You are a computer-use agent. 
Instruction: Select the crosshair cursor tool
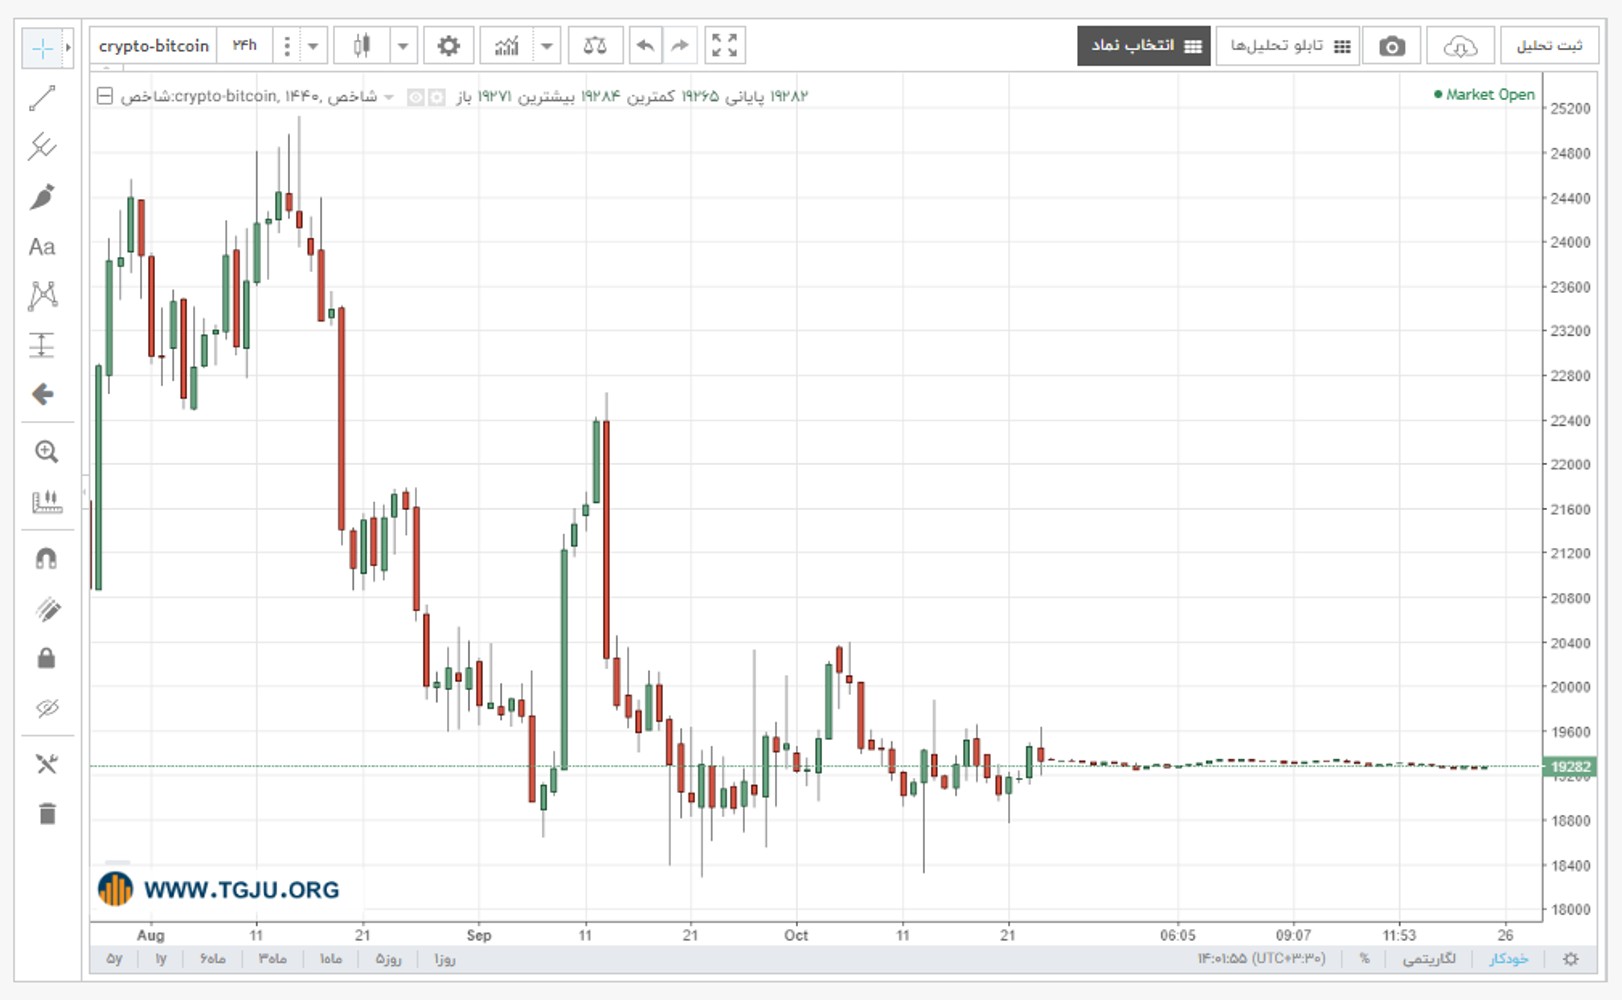[42, 47]
